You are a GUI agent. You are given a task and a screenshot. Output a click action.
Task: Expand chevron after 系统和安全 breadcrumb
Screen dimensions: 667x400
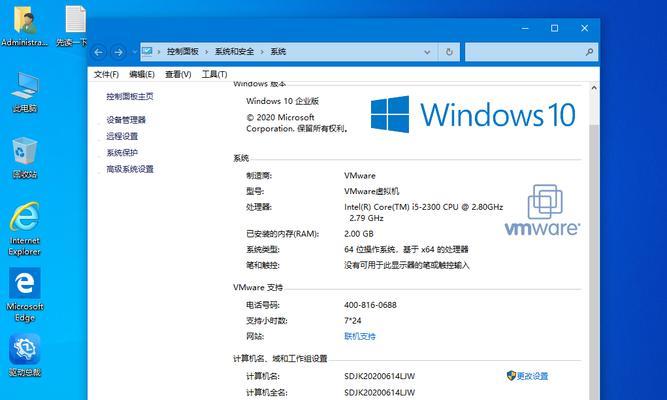point(262,52)
